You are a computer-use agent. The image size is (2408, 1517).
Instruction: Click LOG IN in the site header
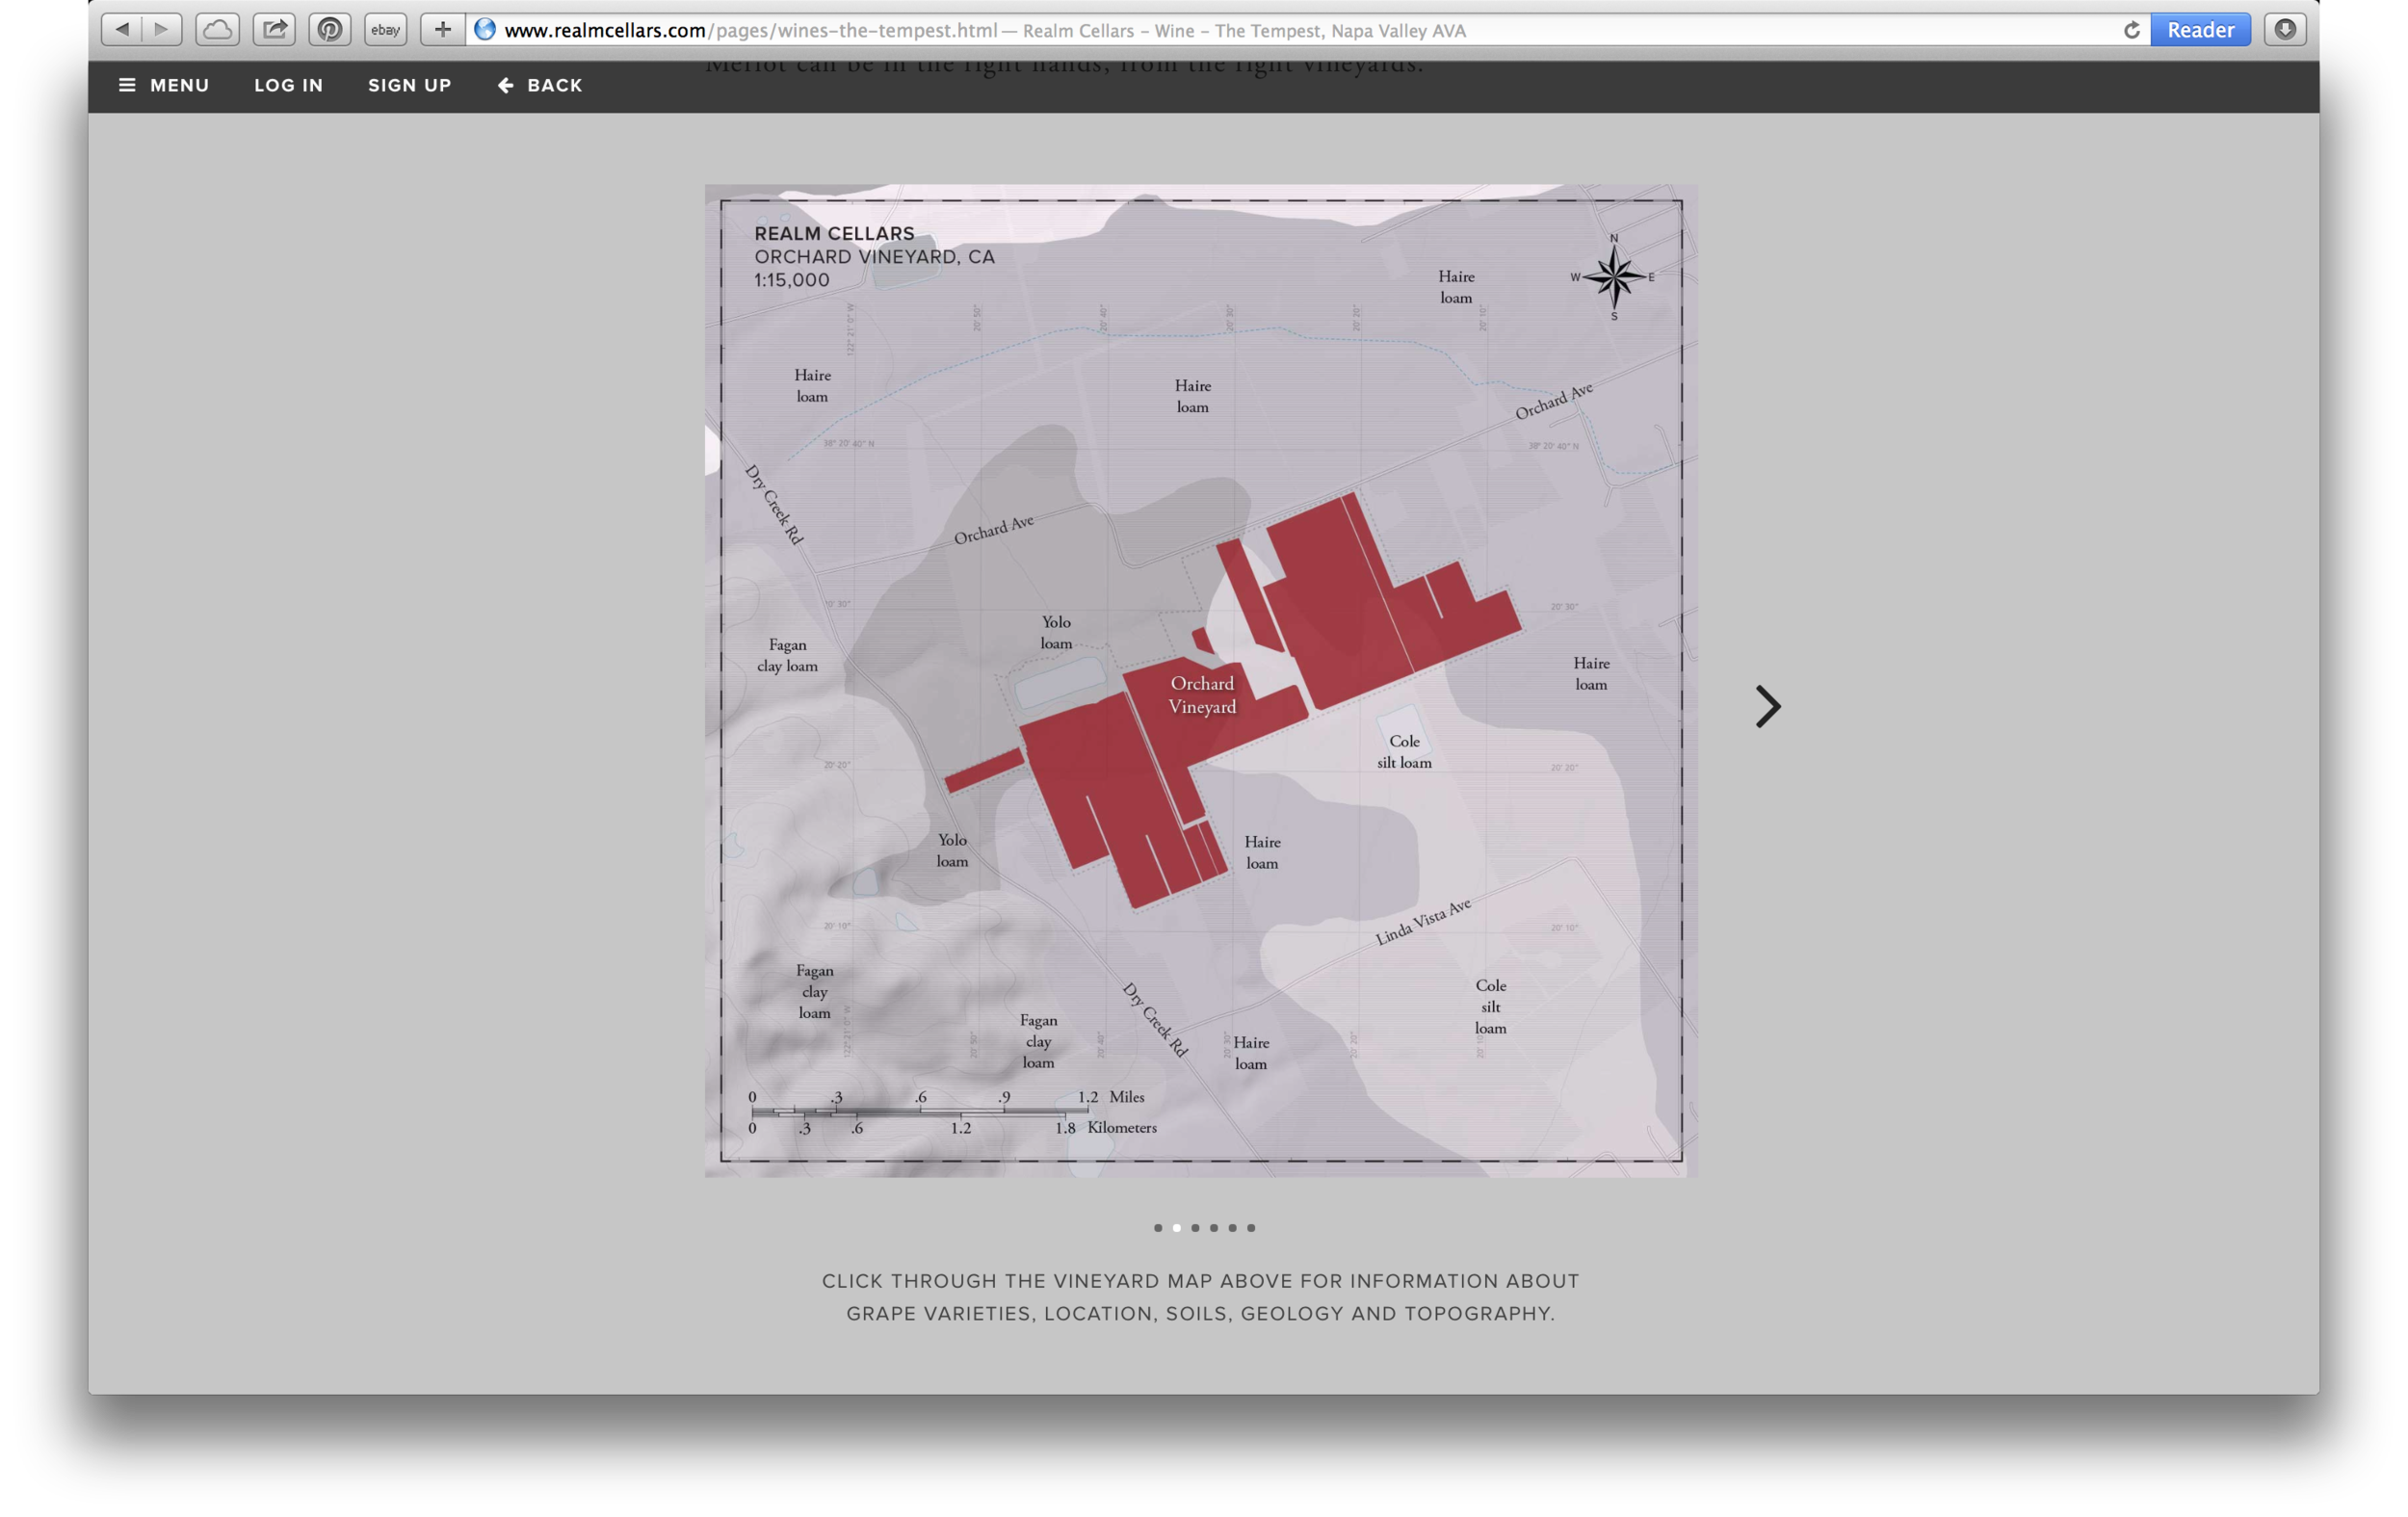coord(289,85)
